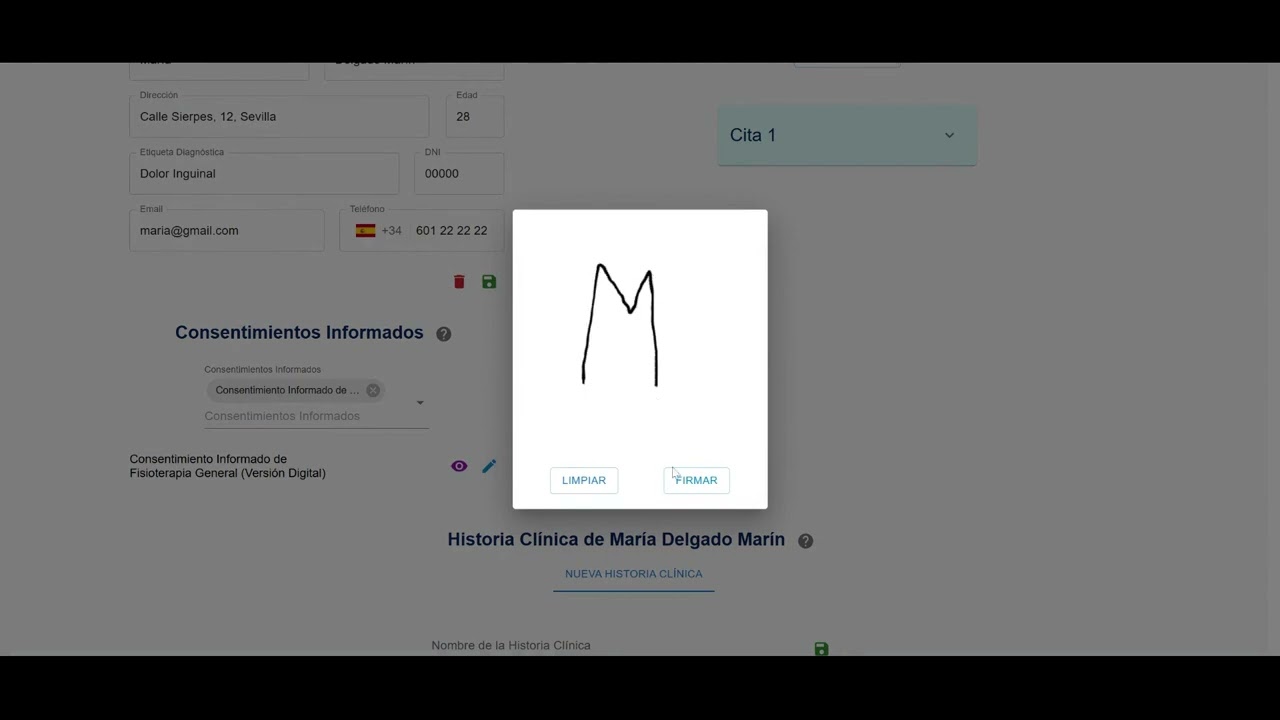Click the Cita 1 label

pyautogui.click(x=753, y=135)
